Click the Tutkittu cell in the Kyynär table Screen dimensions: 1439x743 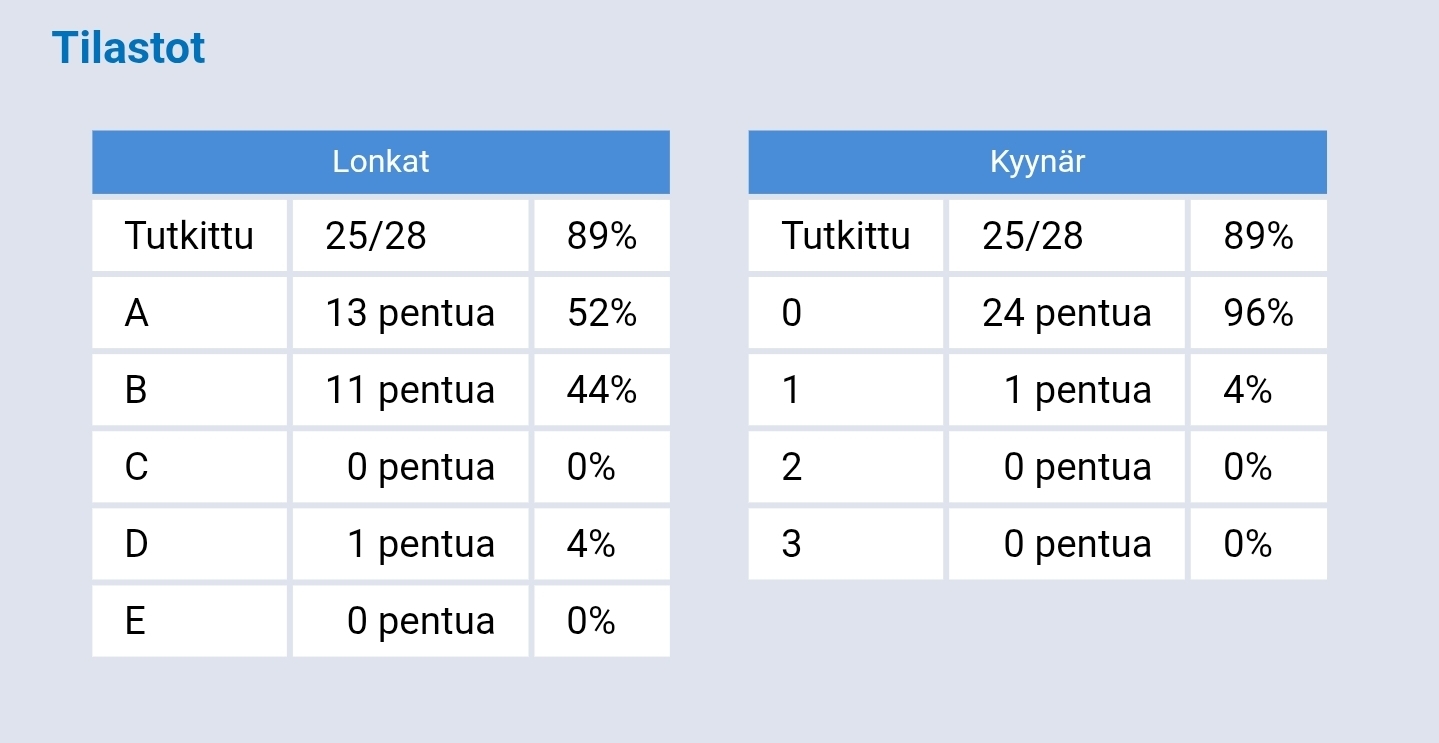click(846, 236)
